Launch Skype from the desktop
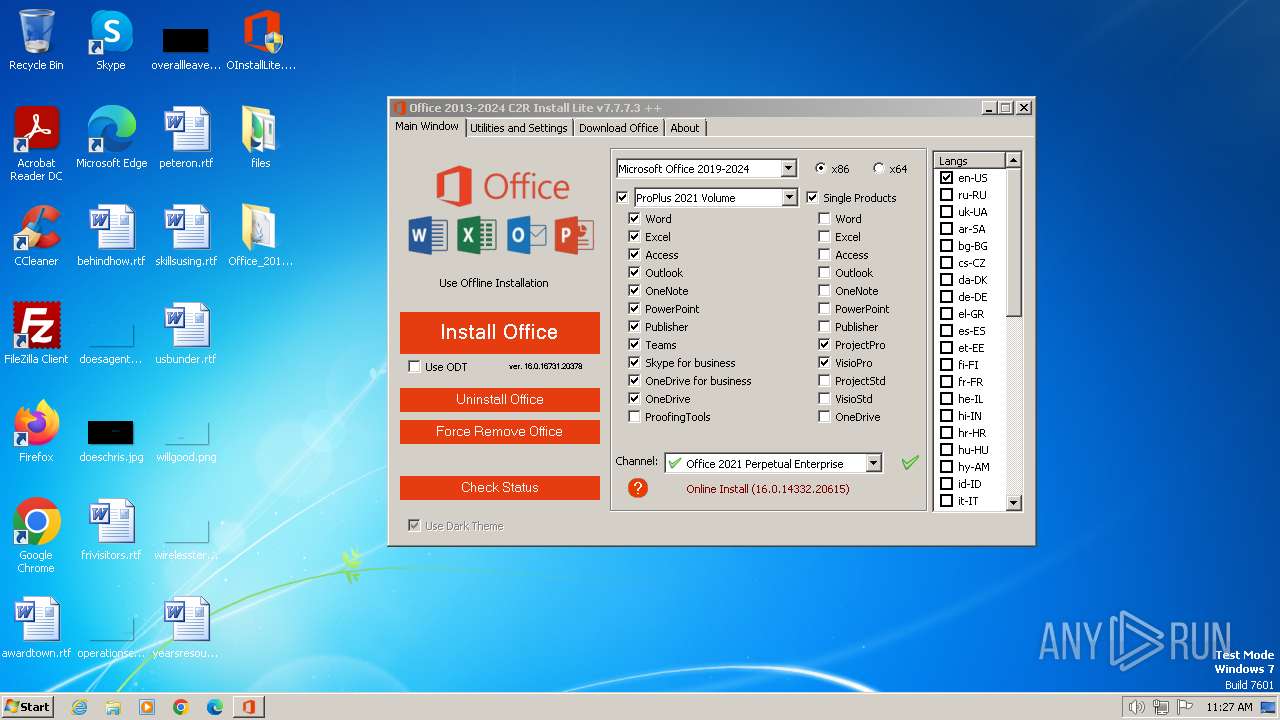 point(111,40)
